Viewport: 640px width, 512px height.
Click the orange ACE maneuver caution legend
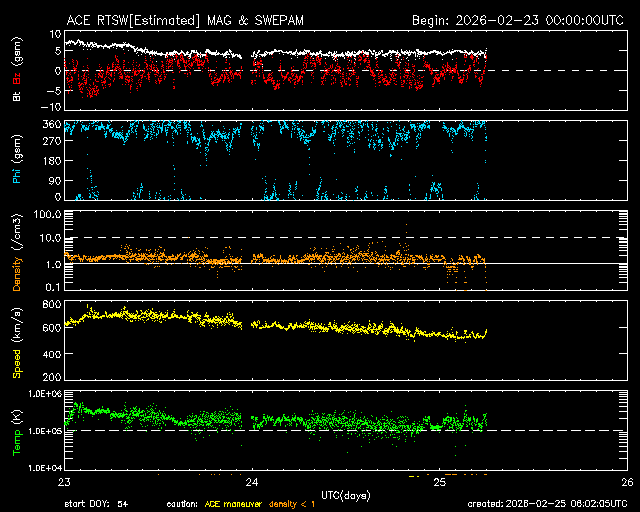tap(234, 503)
